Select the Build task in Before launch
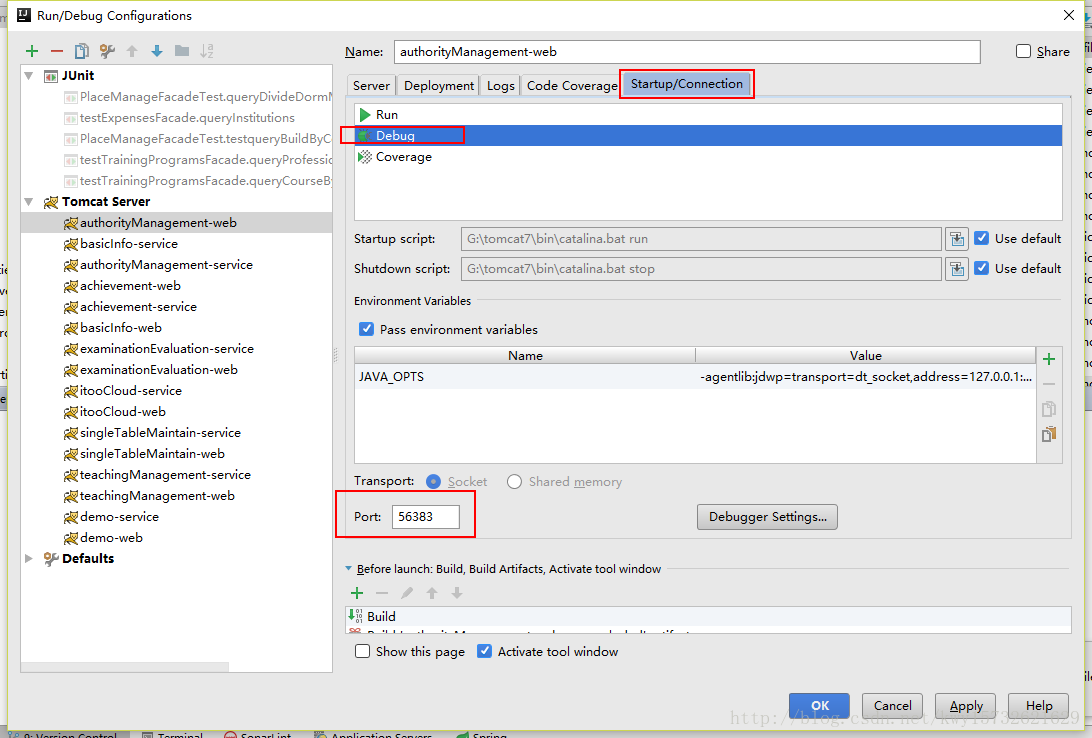Viewport: 1092px width, 738px height. [x=708, y=616]
